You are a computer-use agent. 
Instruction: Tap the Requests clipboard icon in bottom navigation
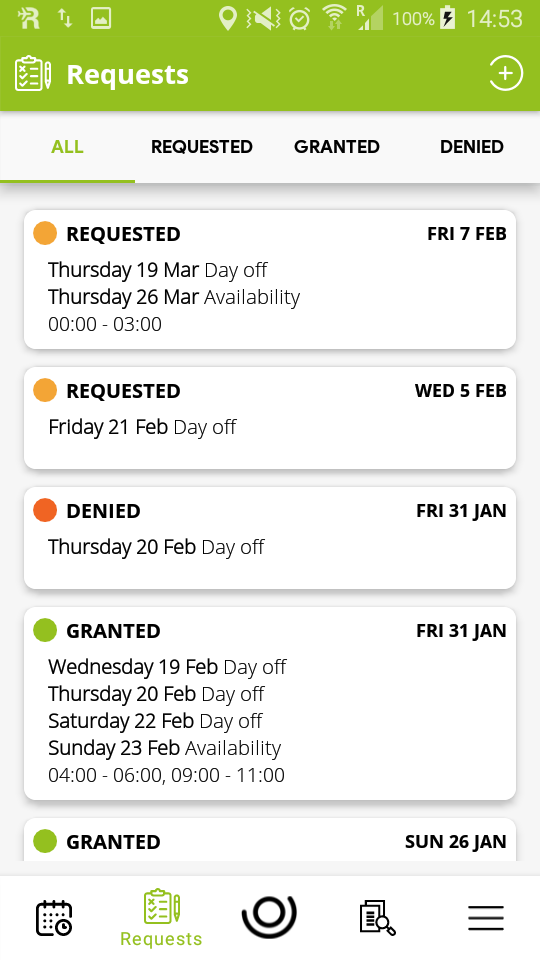(x=162, y=907)
